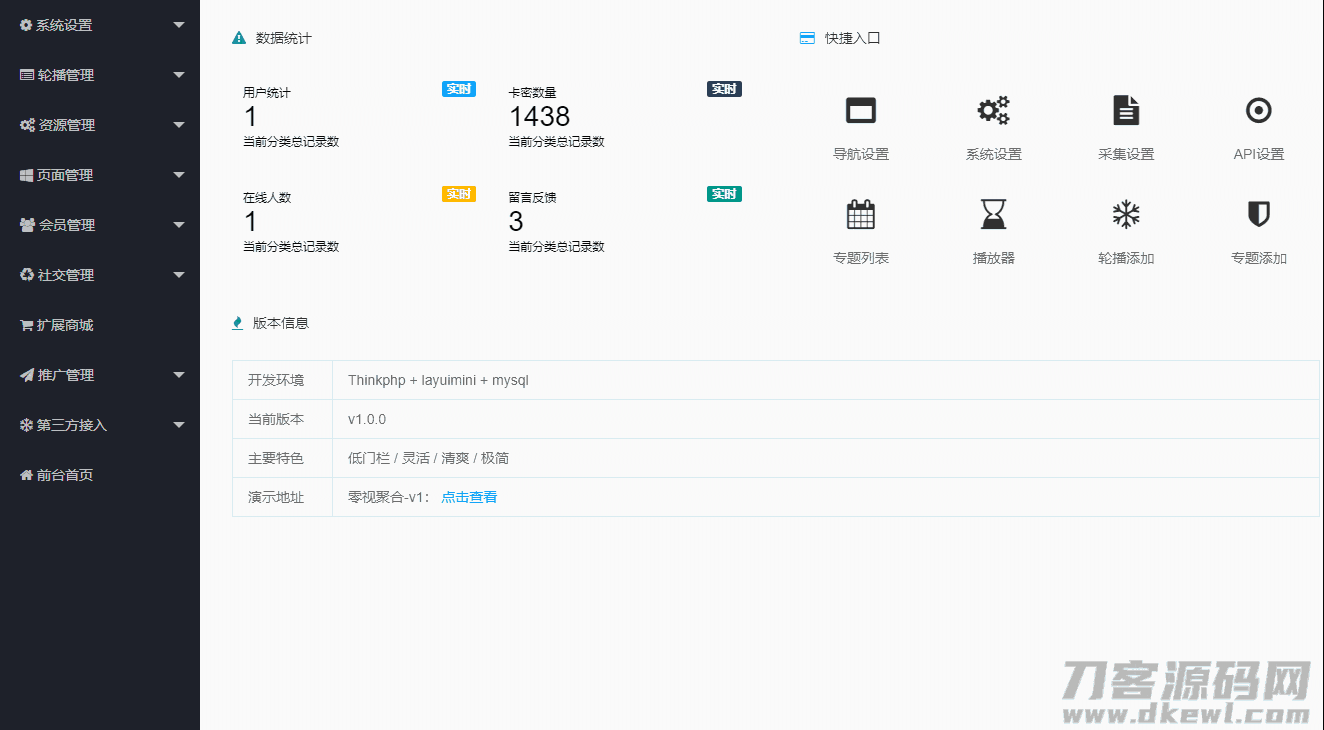Click the blue 实时 badge for 用户统计
Viewport: 1324px width, 730px height.
tap(458, 89)
